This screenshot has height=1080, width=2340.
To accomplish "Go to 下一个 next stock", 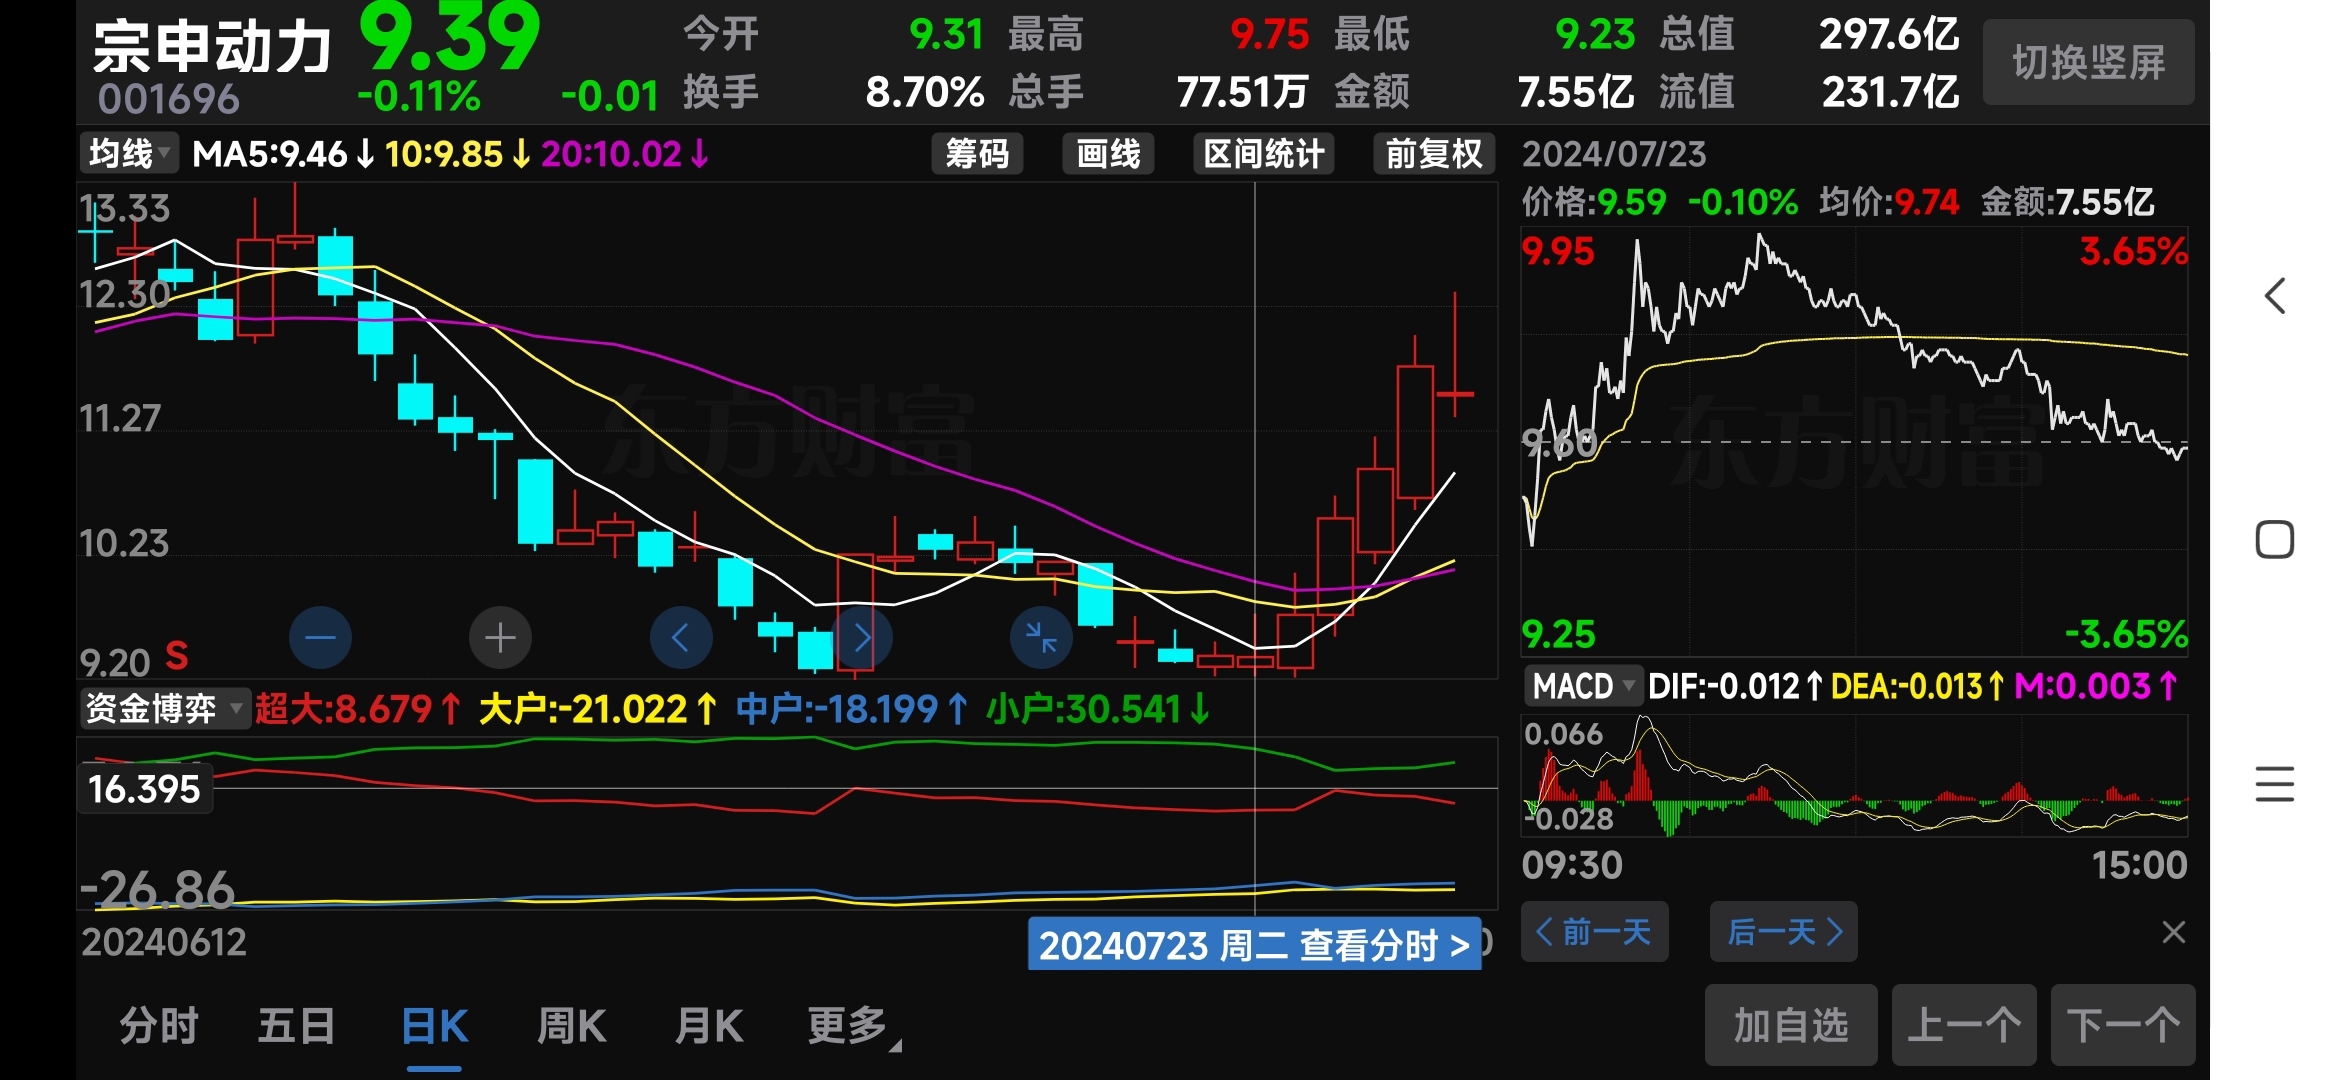I will 2123,1025.
